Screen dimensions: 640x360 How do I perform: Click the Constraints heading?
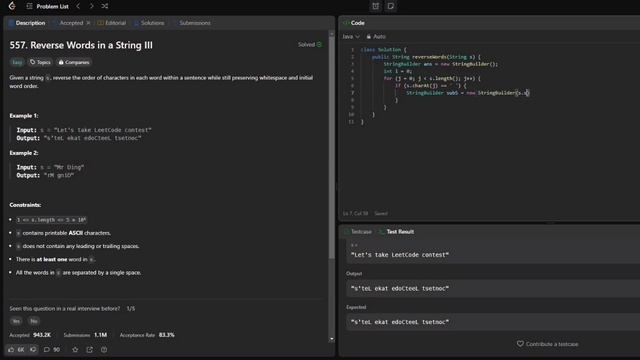point(25,205)
